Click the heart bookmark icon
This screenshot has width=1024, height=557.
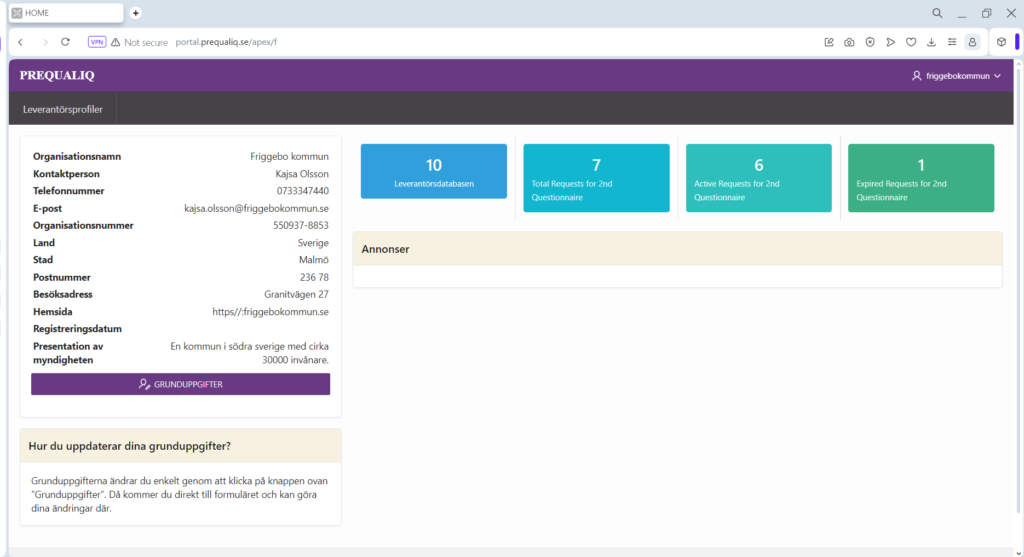point(911,42)
